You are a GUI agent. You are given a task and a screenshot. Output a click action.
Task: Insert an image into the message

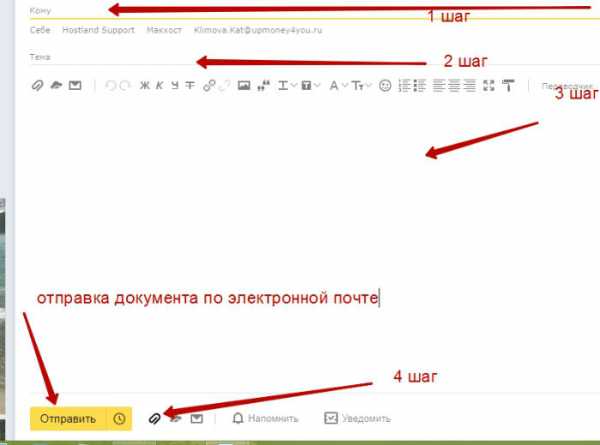click(244, 85)
